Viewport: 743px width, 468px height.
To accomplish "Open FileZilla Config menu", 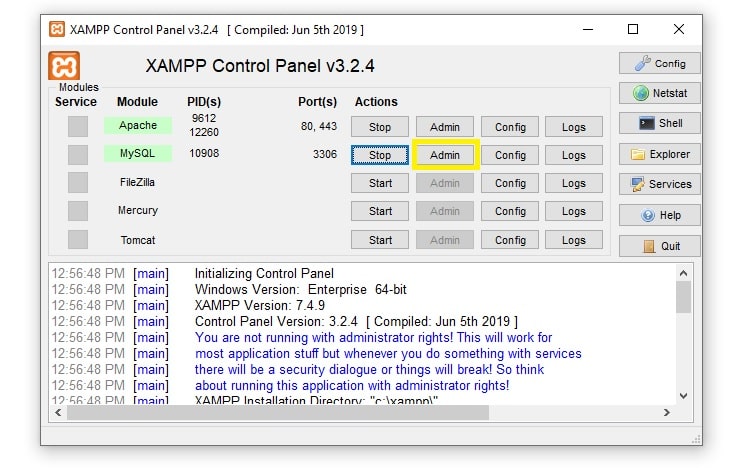I will point(510,183).
